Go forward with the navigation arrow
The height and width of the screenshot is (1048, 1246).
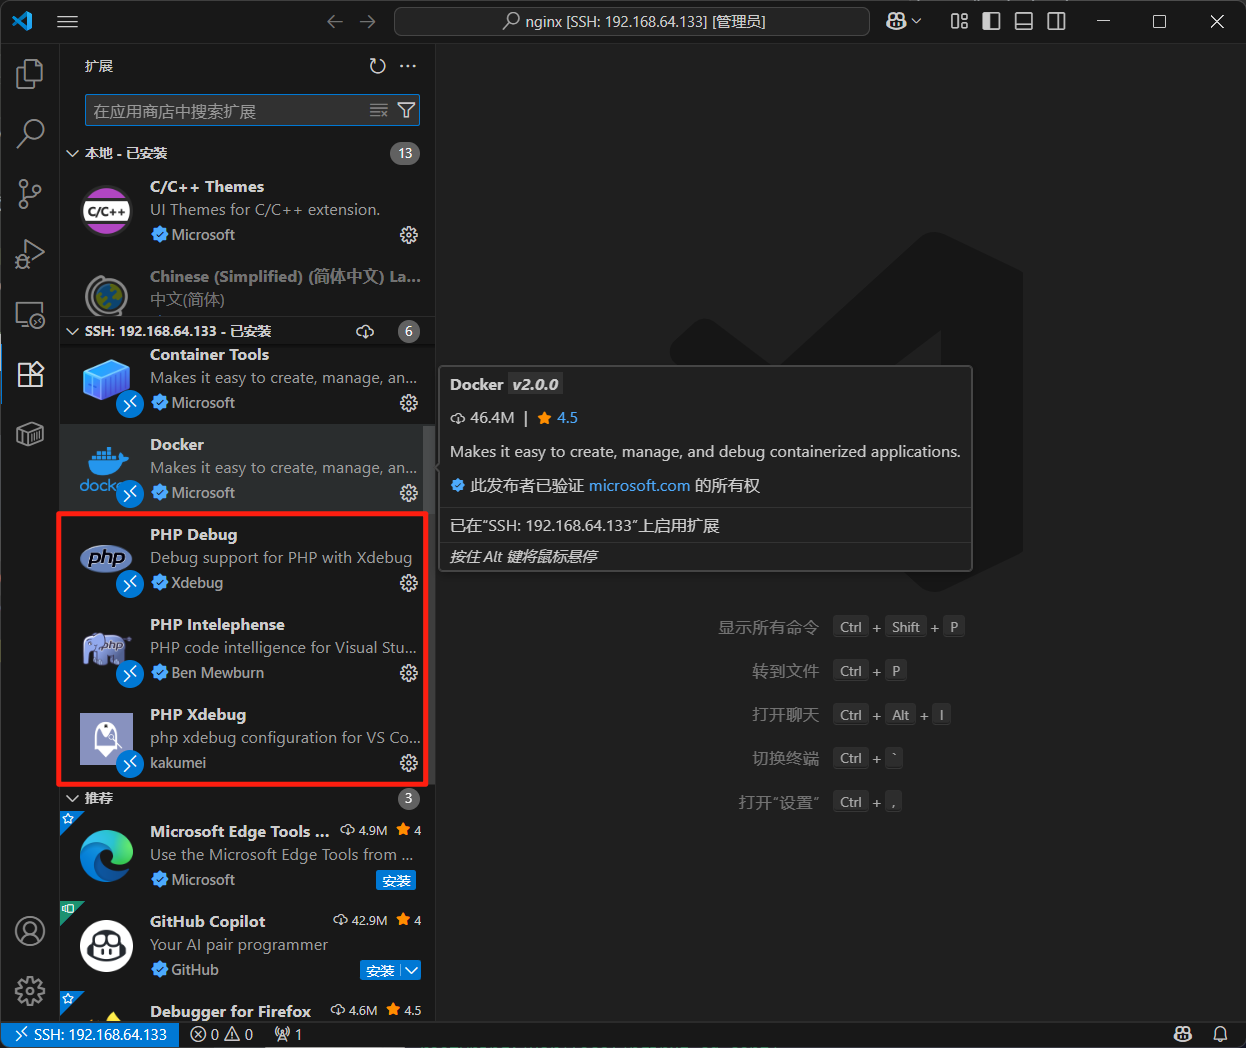(x=368, y=21)
